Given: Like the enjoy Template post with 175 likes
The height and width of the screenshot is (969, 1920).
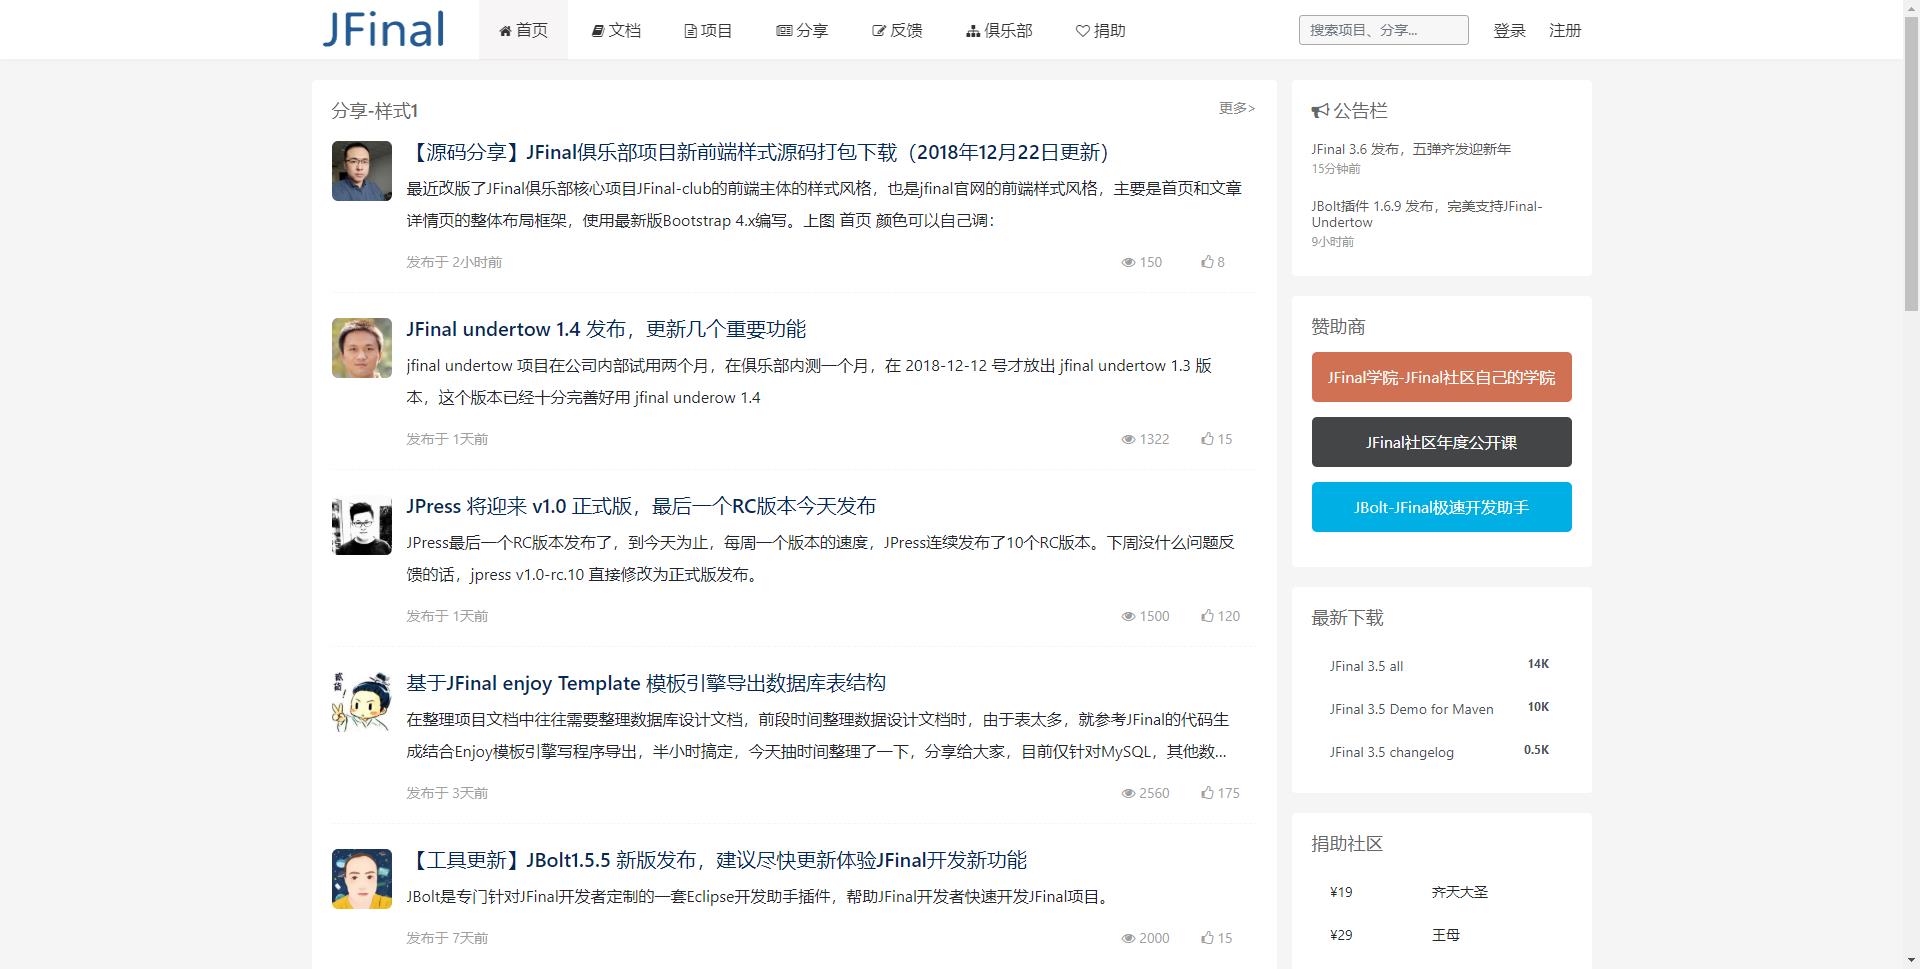Looking at the screenshot, I should (x=1207, y=793).
